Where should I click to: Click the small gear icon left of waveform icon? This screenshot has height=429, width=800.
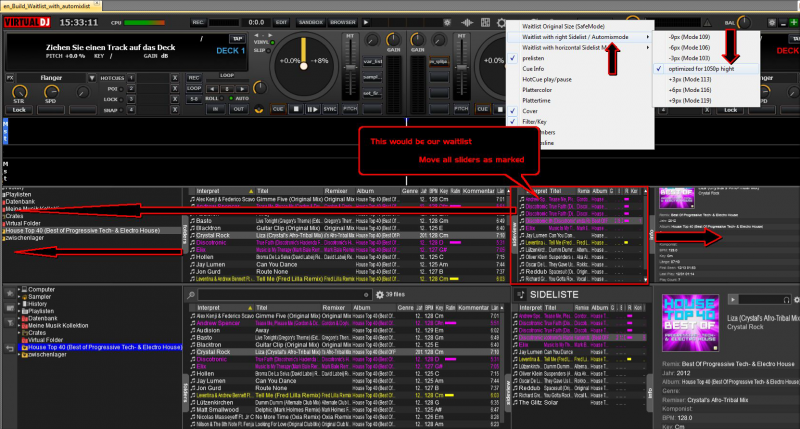(x=447, y=22)
